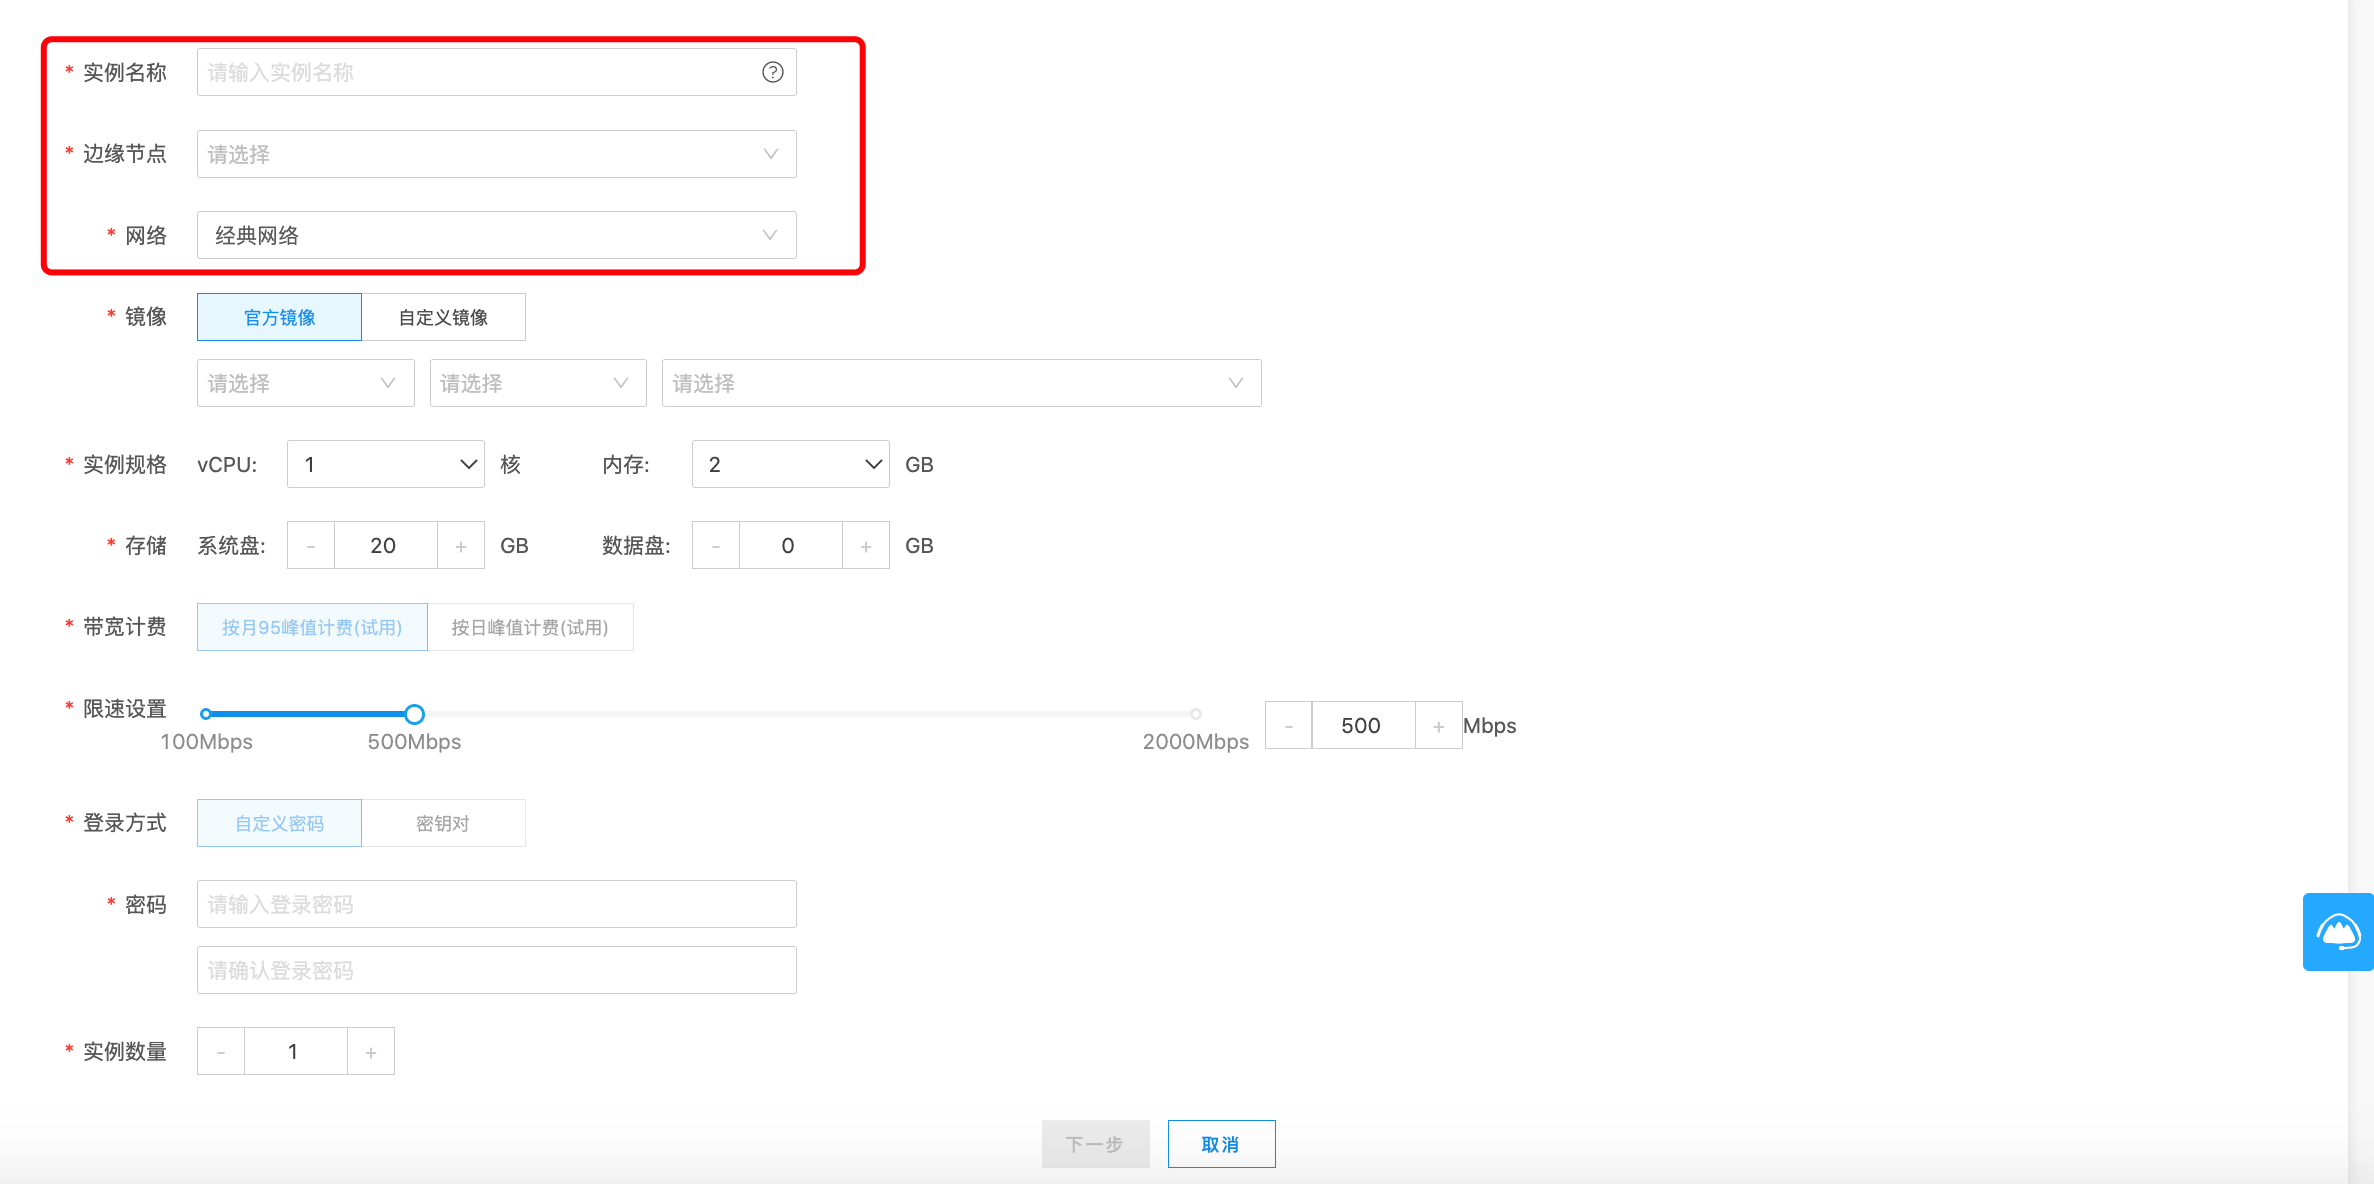The width and height of the screenshot is (2374, 1184).
Task: Choose 按月95峰值计费(试用) billing option
Action: coord(312,628)
